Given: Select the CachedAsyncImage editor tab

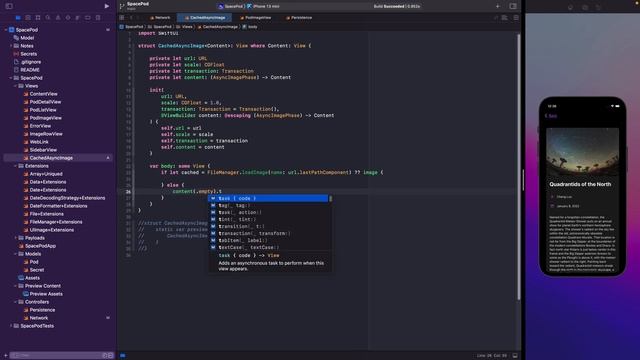Looking at the screenshot, I should point(204,18).
